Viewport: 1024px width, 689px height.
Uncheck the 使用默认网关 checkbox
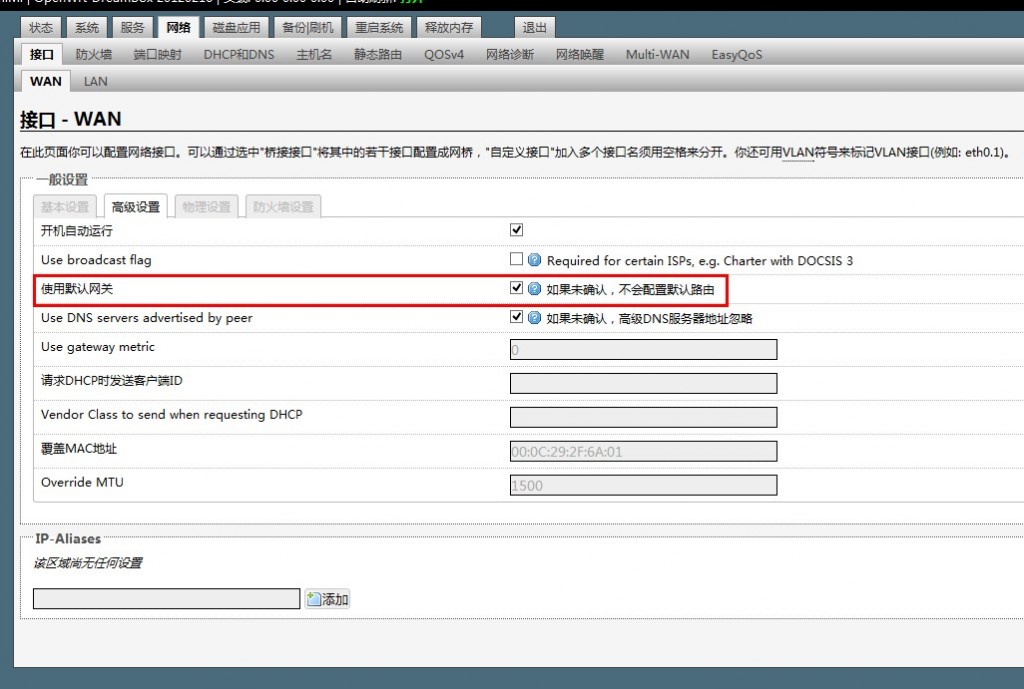point(517,288)
